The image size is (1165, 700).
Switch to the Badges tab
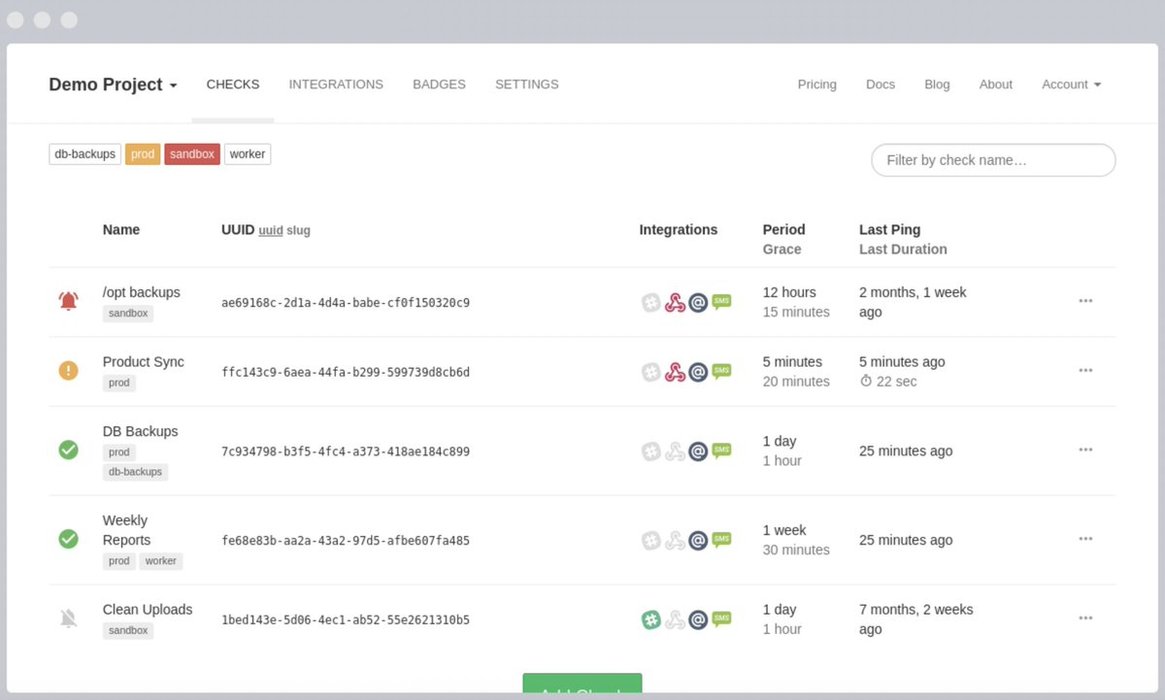point(439,85)
